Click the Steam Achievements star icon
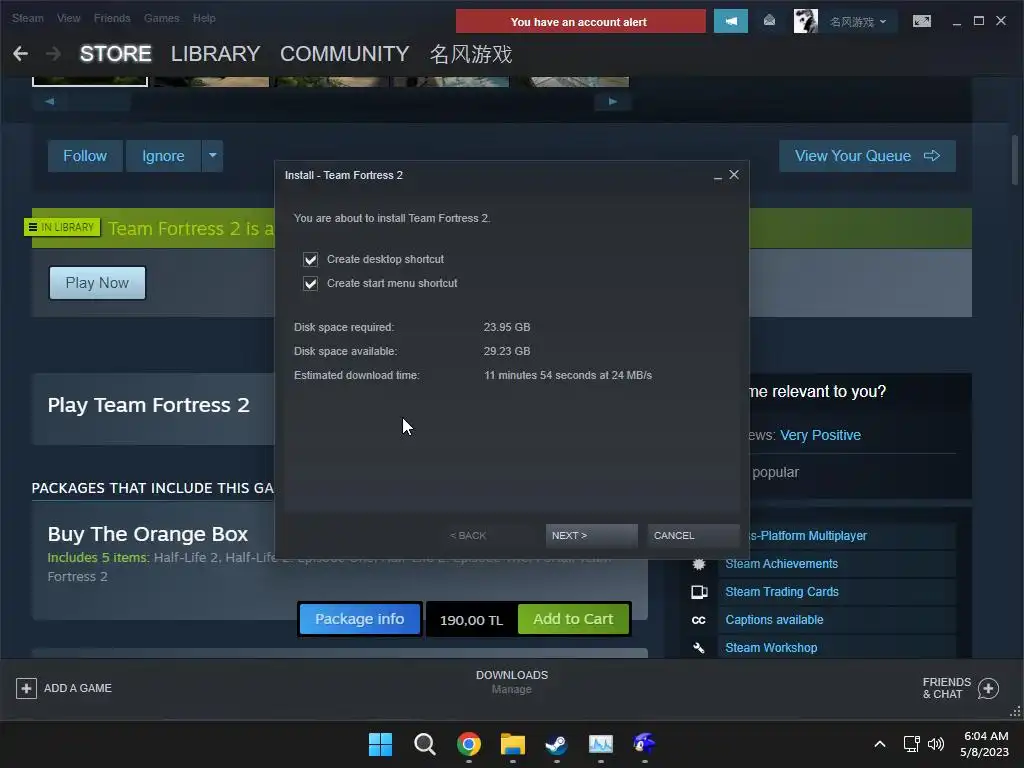Screen dimensions: 1024x768 point(699,564)
